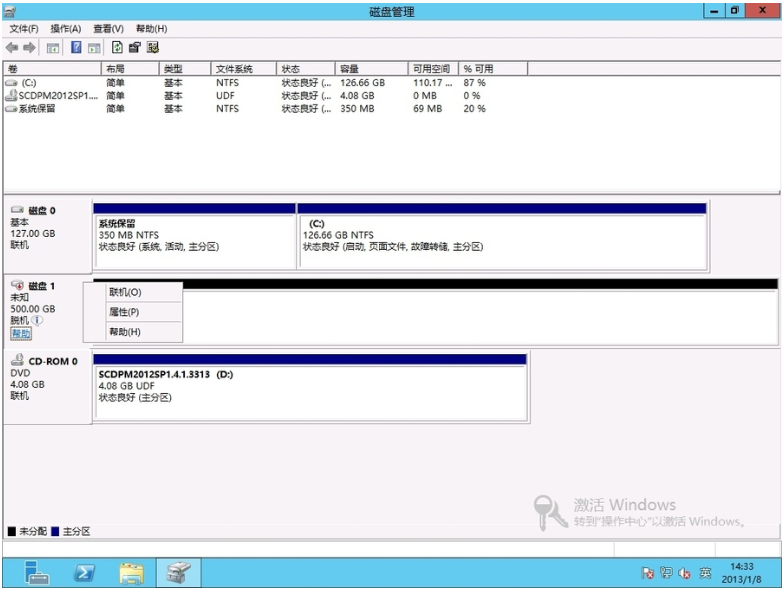Open the 操作(A) menu
This screenshot has width=784, height=593.
click(x=66, y=28)
